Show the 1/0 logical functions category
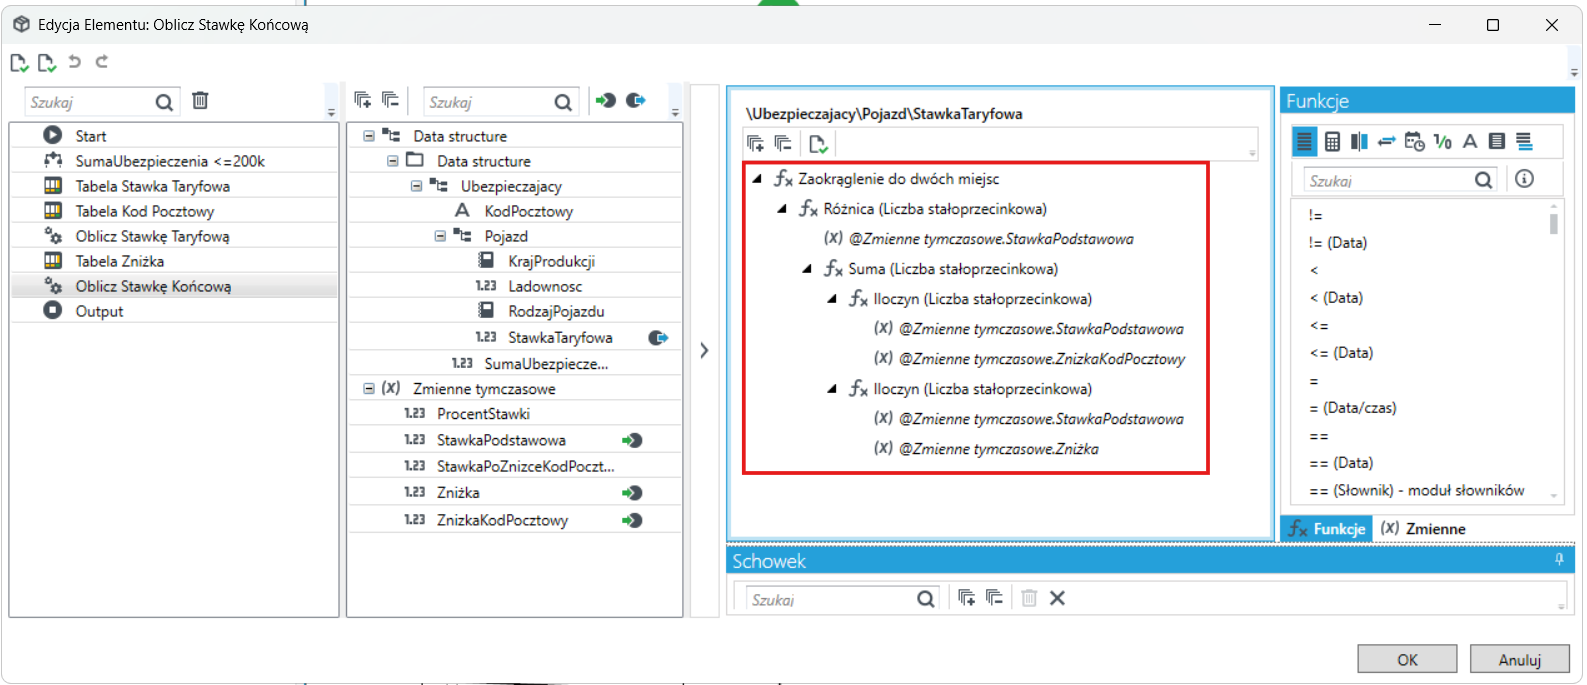Image resolution: width=1587 pixels, height=685 pixels. click(x=1442, y=142)
